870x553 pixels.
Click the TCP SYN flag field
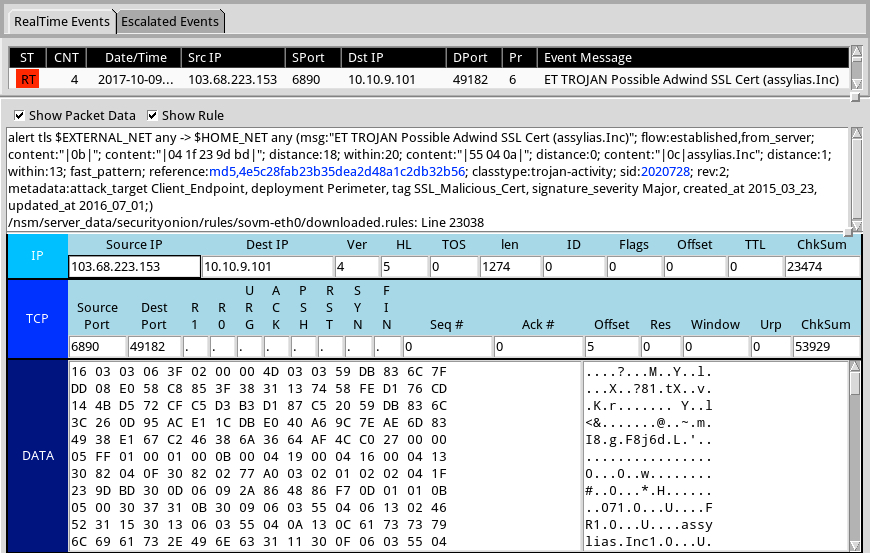tap(358, 347)
